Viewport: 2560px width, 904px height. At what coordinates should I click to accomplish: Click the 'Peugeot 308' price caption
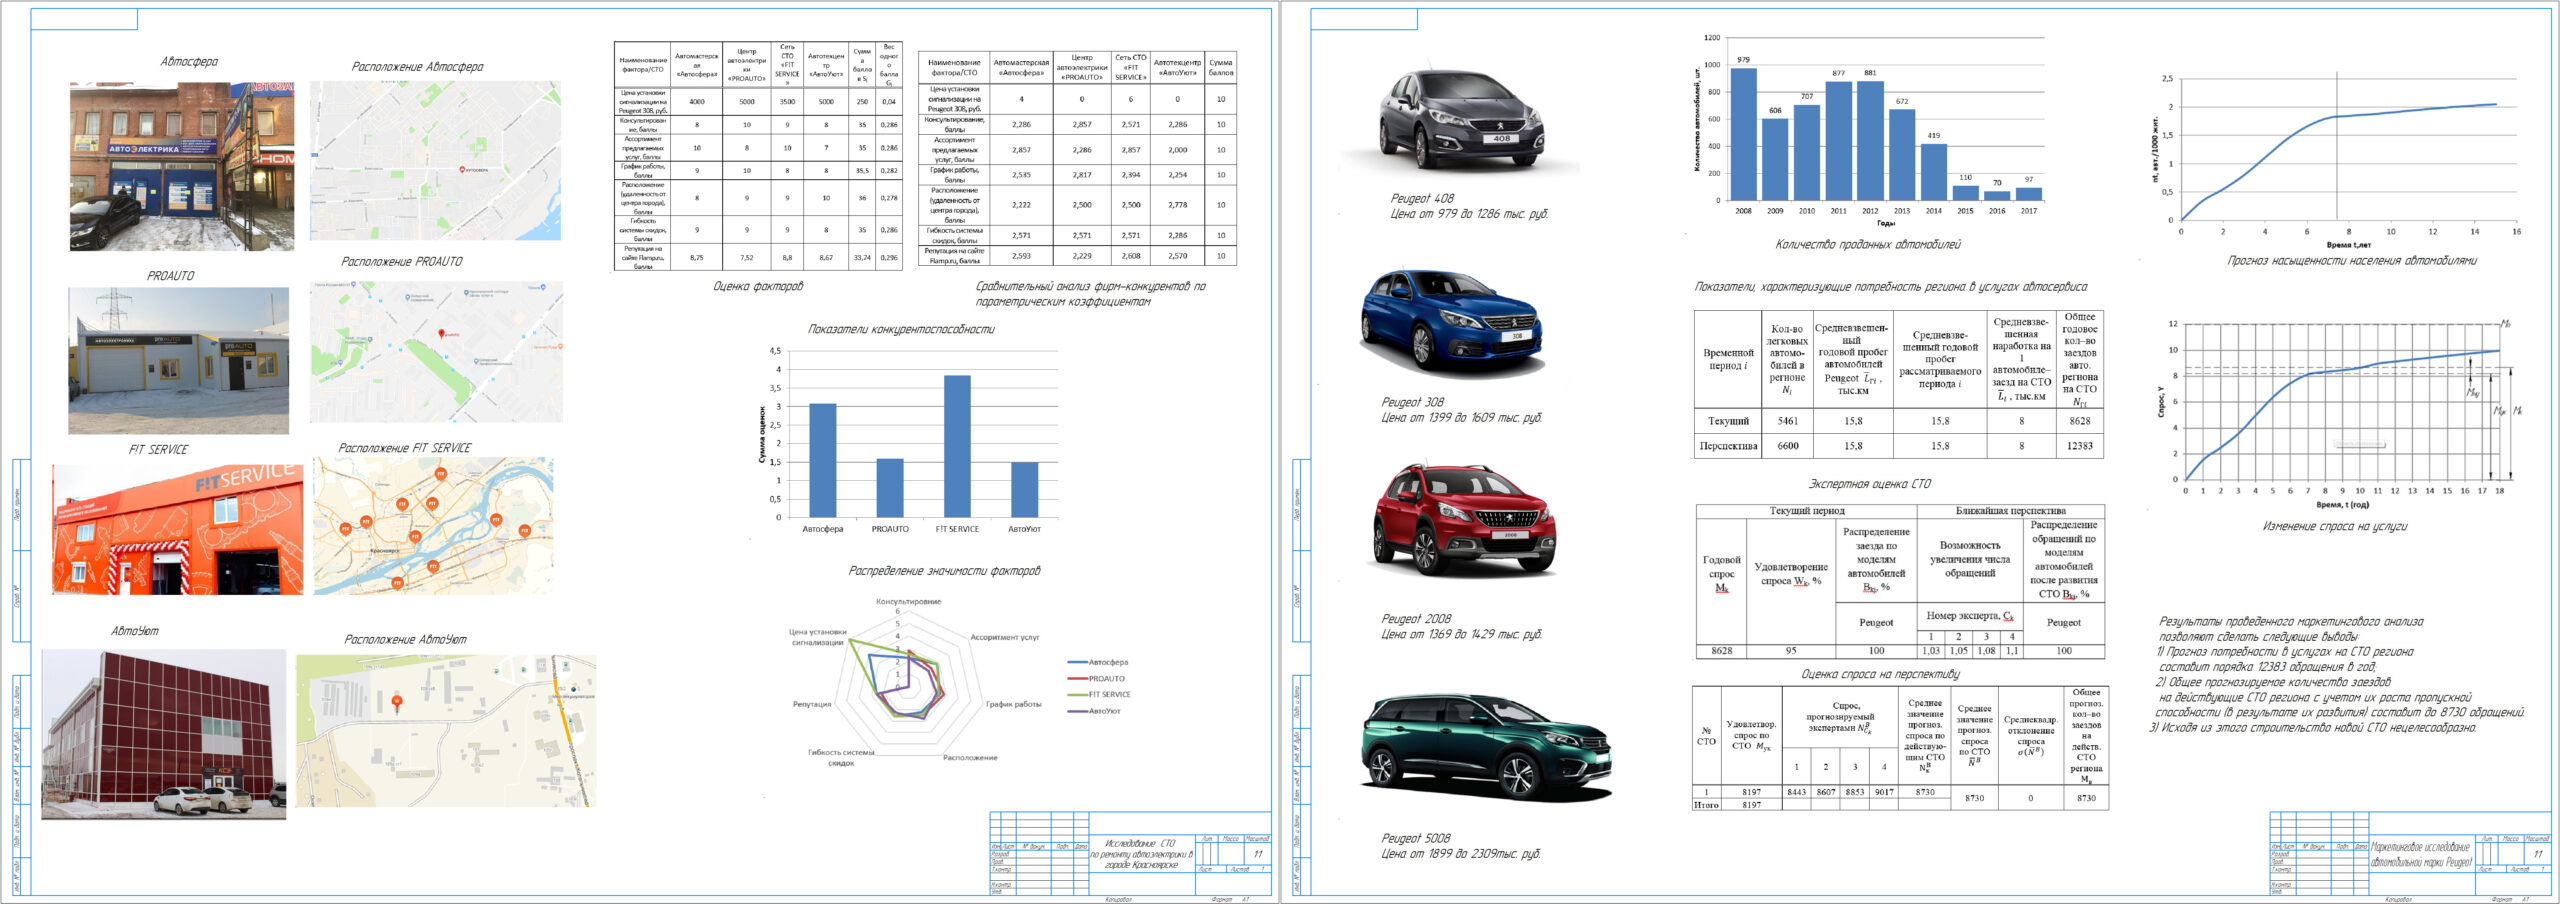point(1461,410)
